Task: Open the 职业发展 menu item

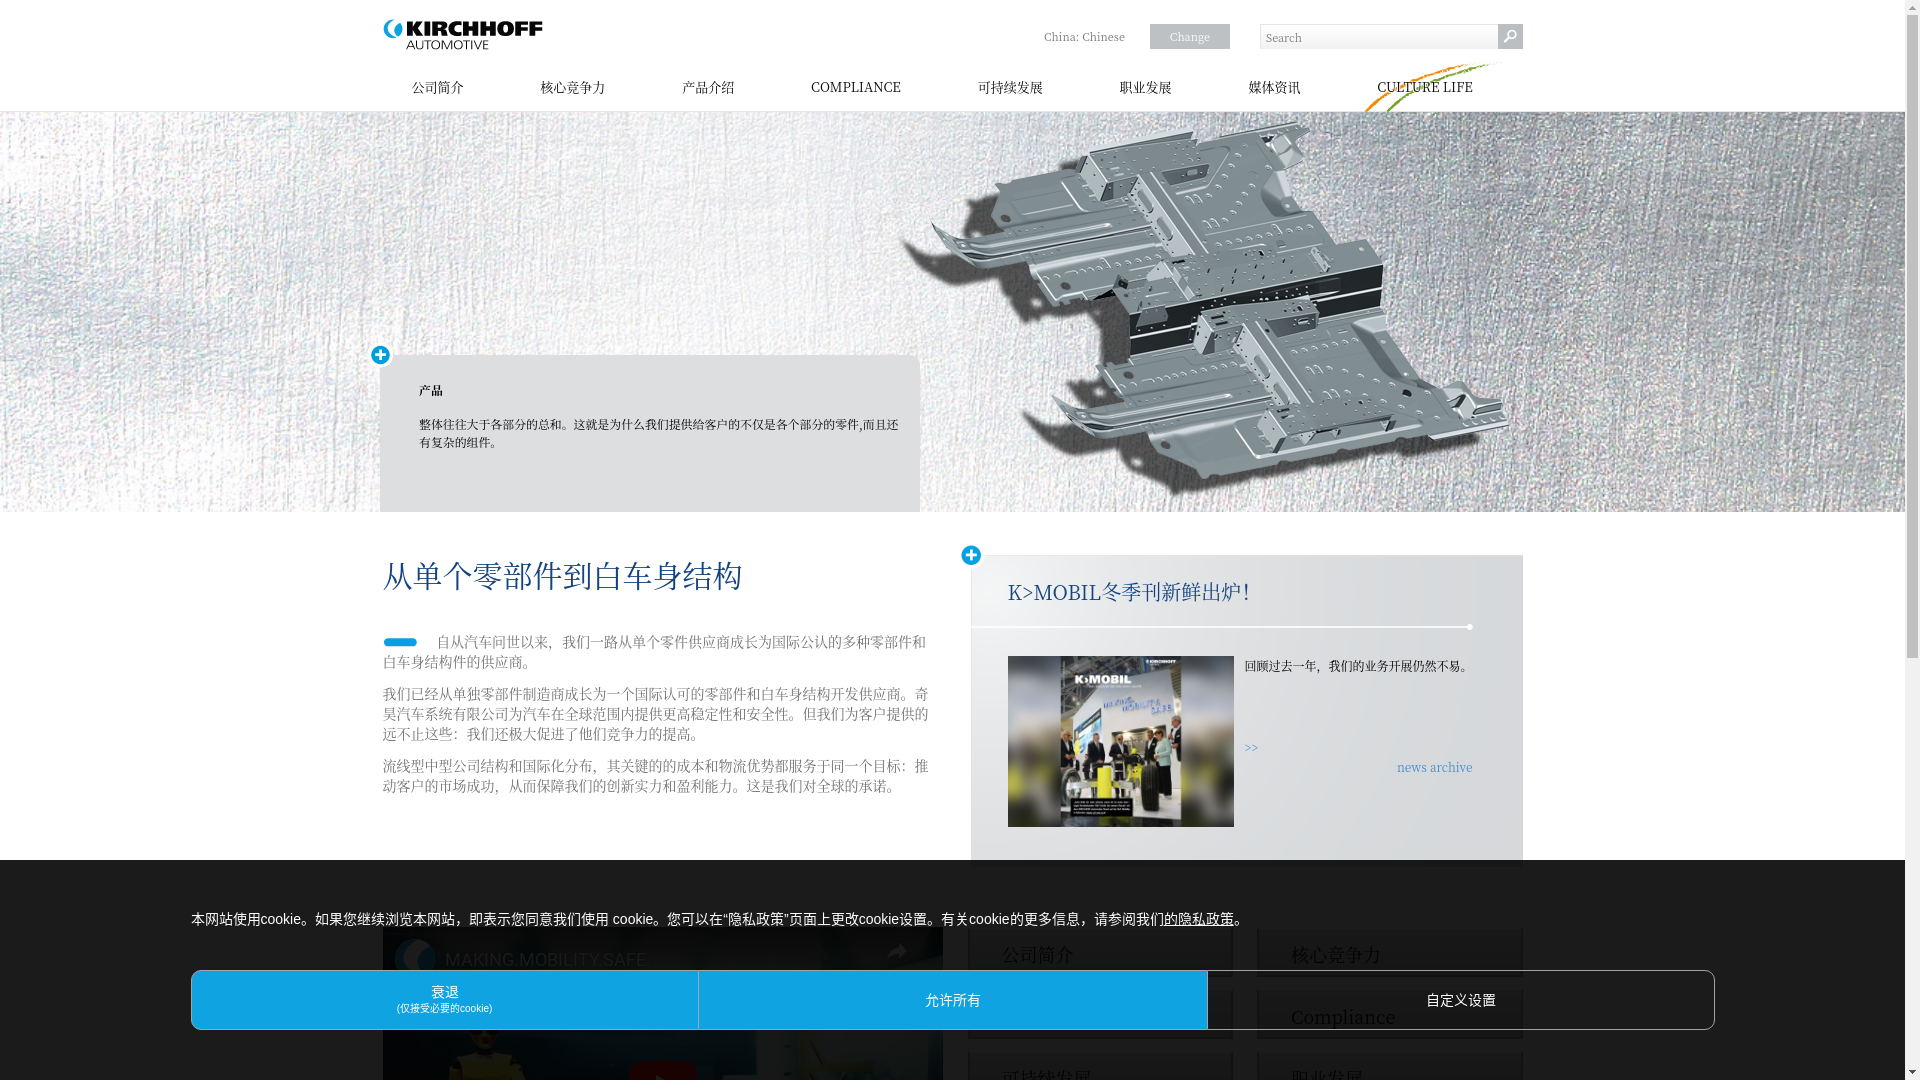Action: [1145, 88]
